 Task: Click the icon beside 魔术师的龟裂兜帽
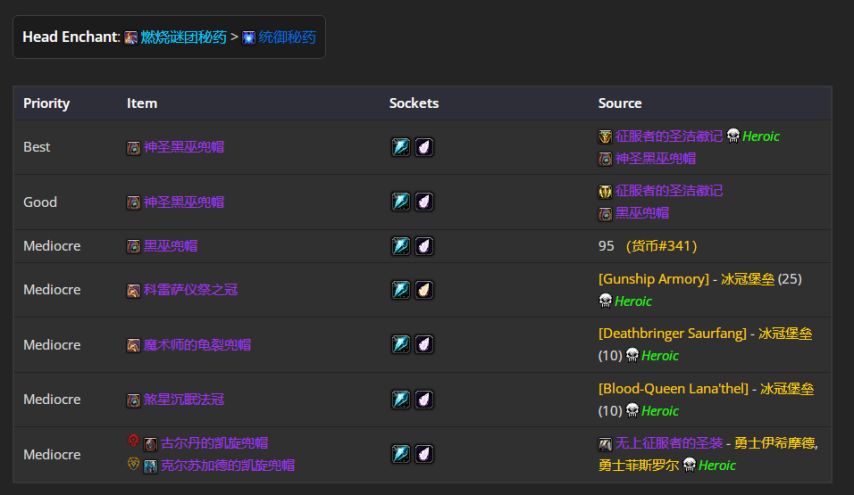(x=133, y=346)
